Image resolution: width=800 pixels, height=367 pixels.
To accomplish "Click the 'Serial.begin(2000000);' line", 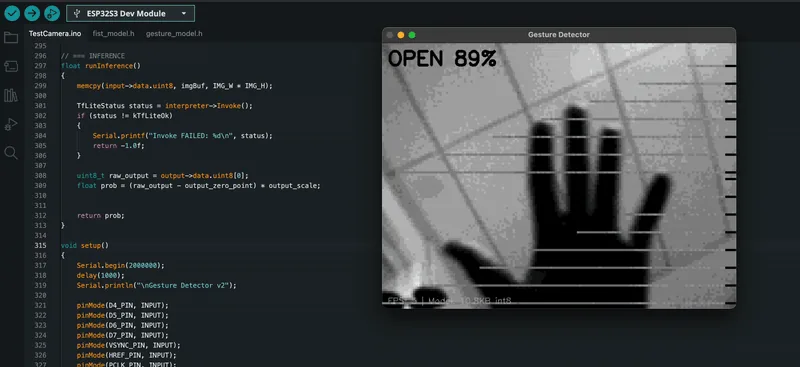I will pyautogui.click(x=120, y=265).
